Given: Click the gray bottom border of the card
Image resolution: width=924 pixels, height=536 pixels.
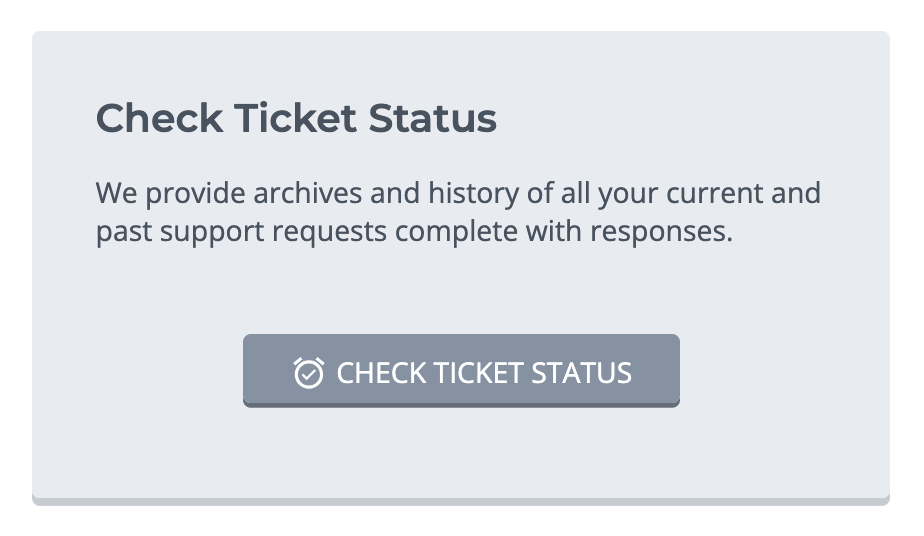Looking at the screenshot, I should 461,500.
